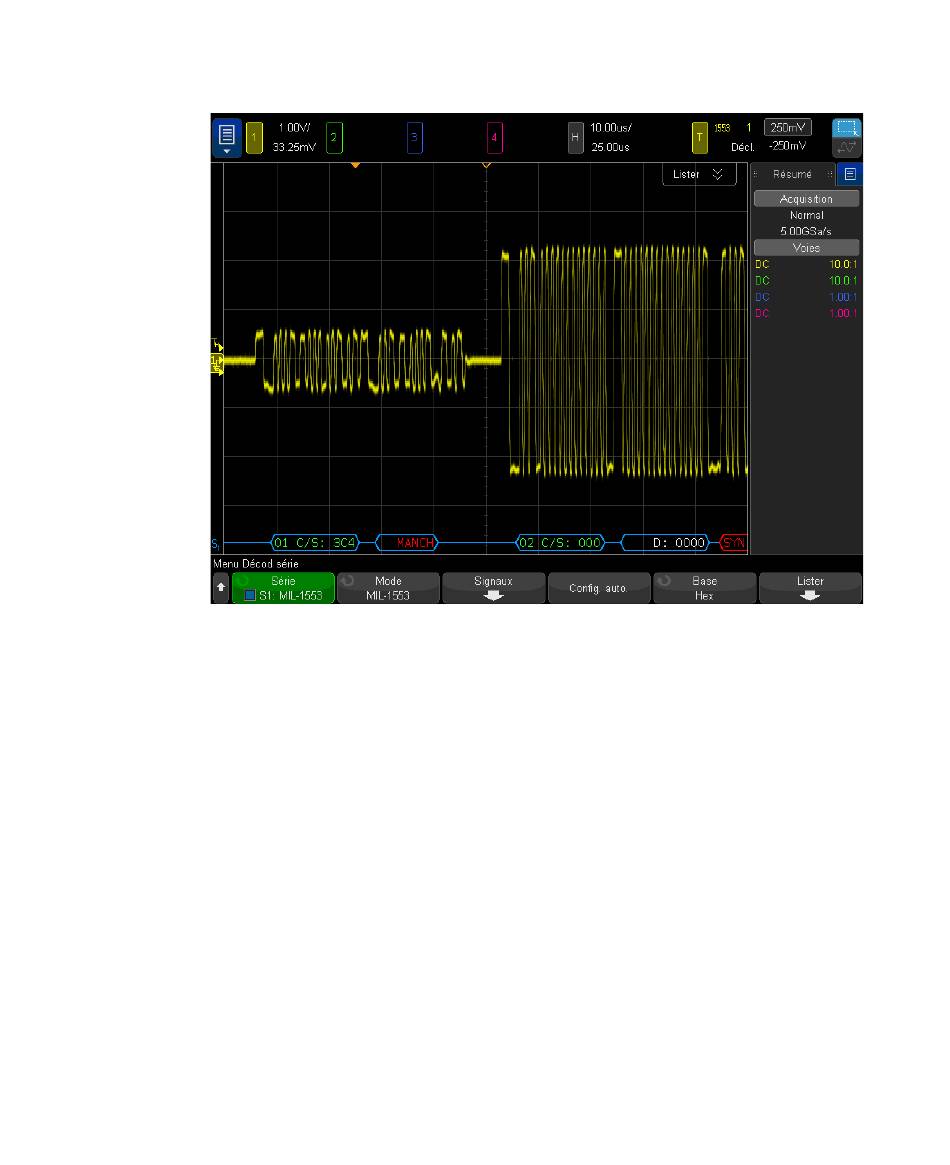Click the Config. auto softkey
The image size is (950, 1165).
point(598,588)
